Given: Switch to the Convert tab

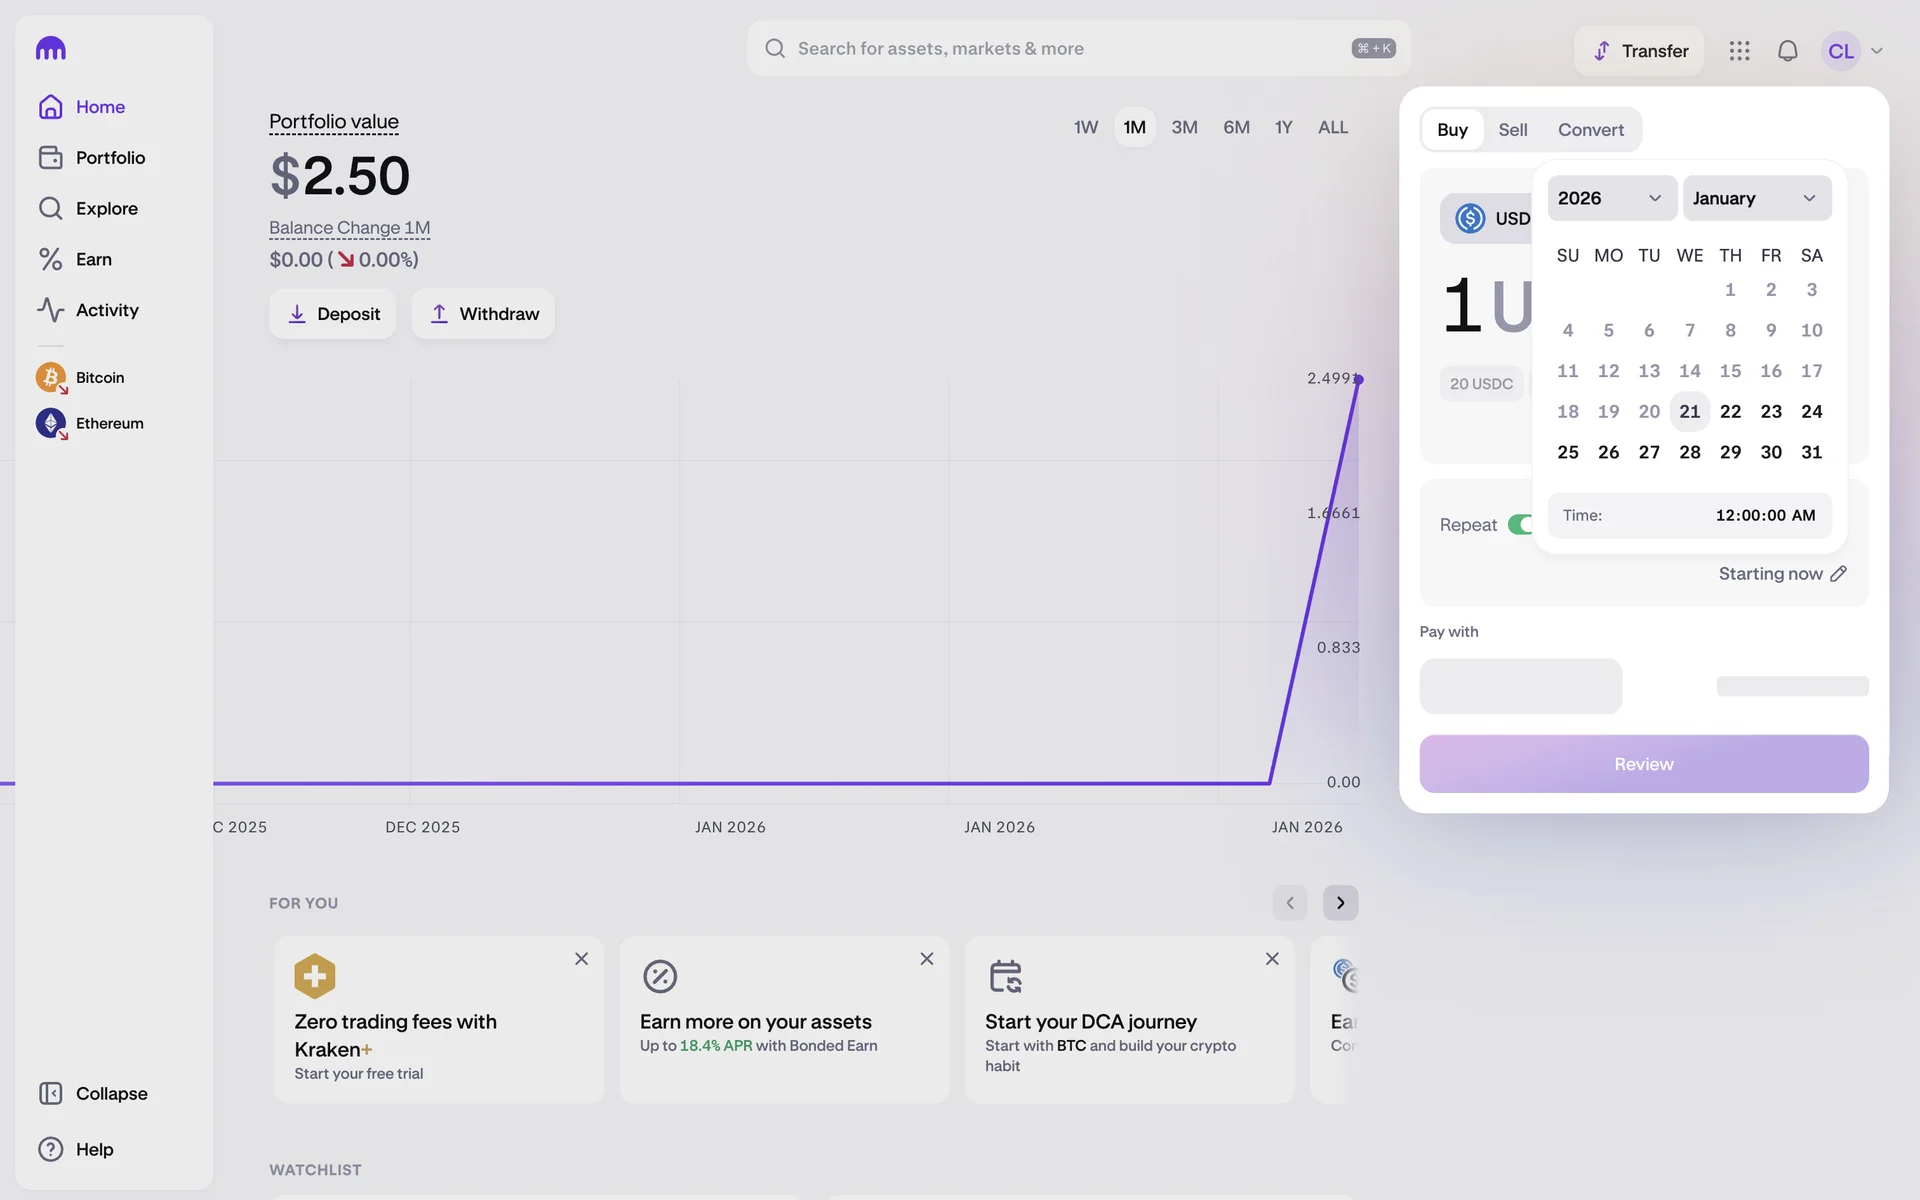Looking at the screenshot, I should 1590,130.
